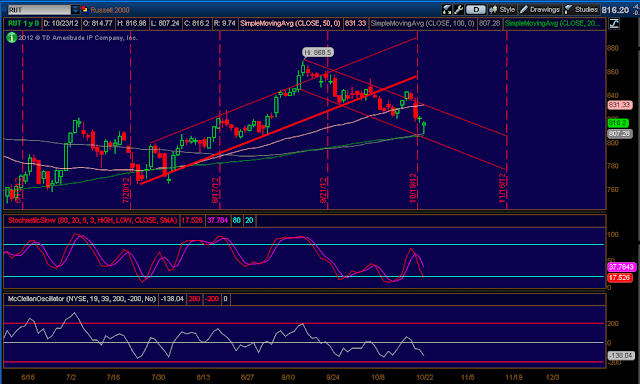The width and height of the screenshot is (640, 384).
Task: Select the SimpleMovingAvg (CLOSE, 100, 0) label
Action: pos(422,24)
